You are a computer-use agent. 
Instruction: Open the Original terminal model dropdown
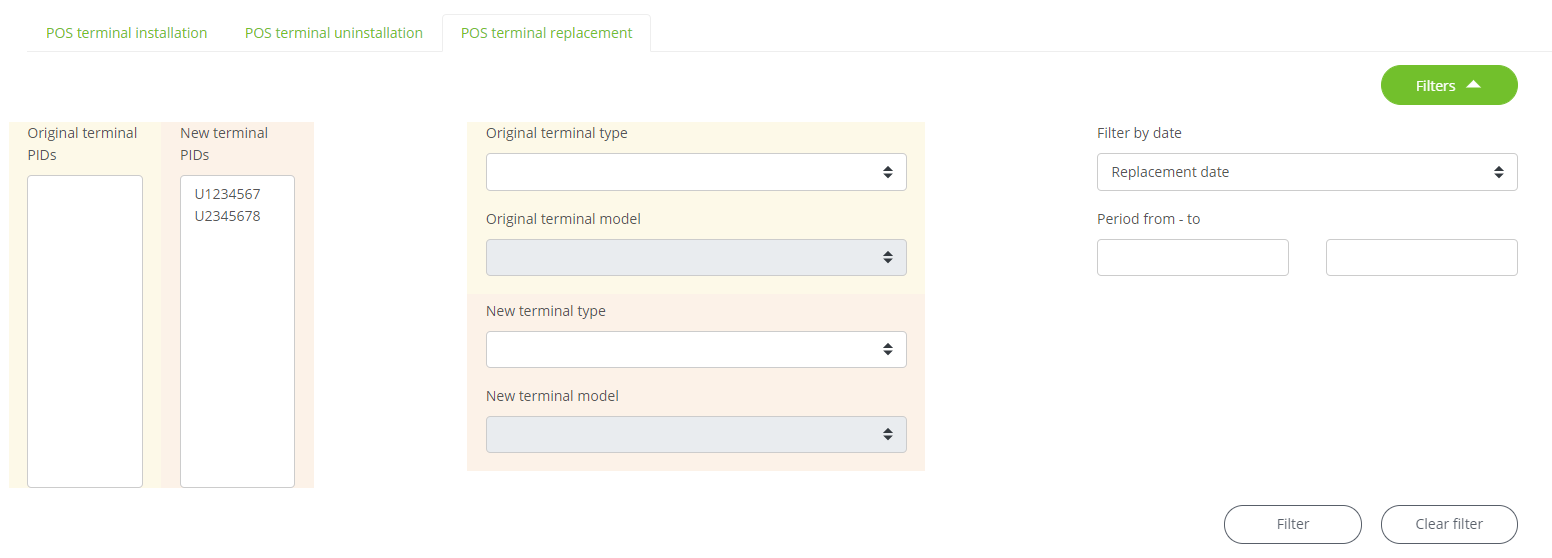click(696, 257)
